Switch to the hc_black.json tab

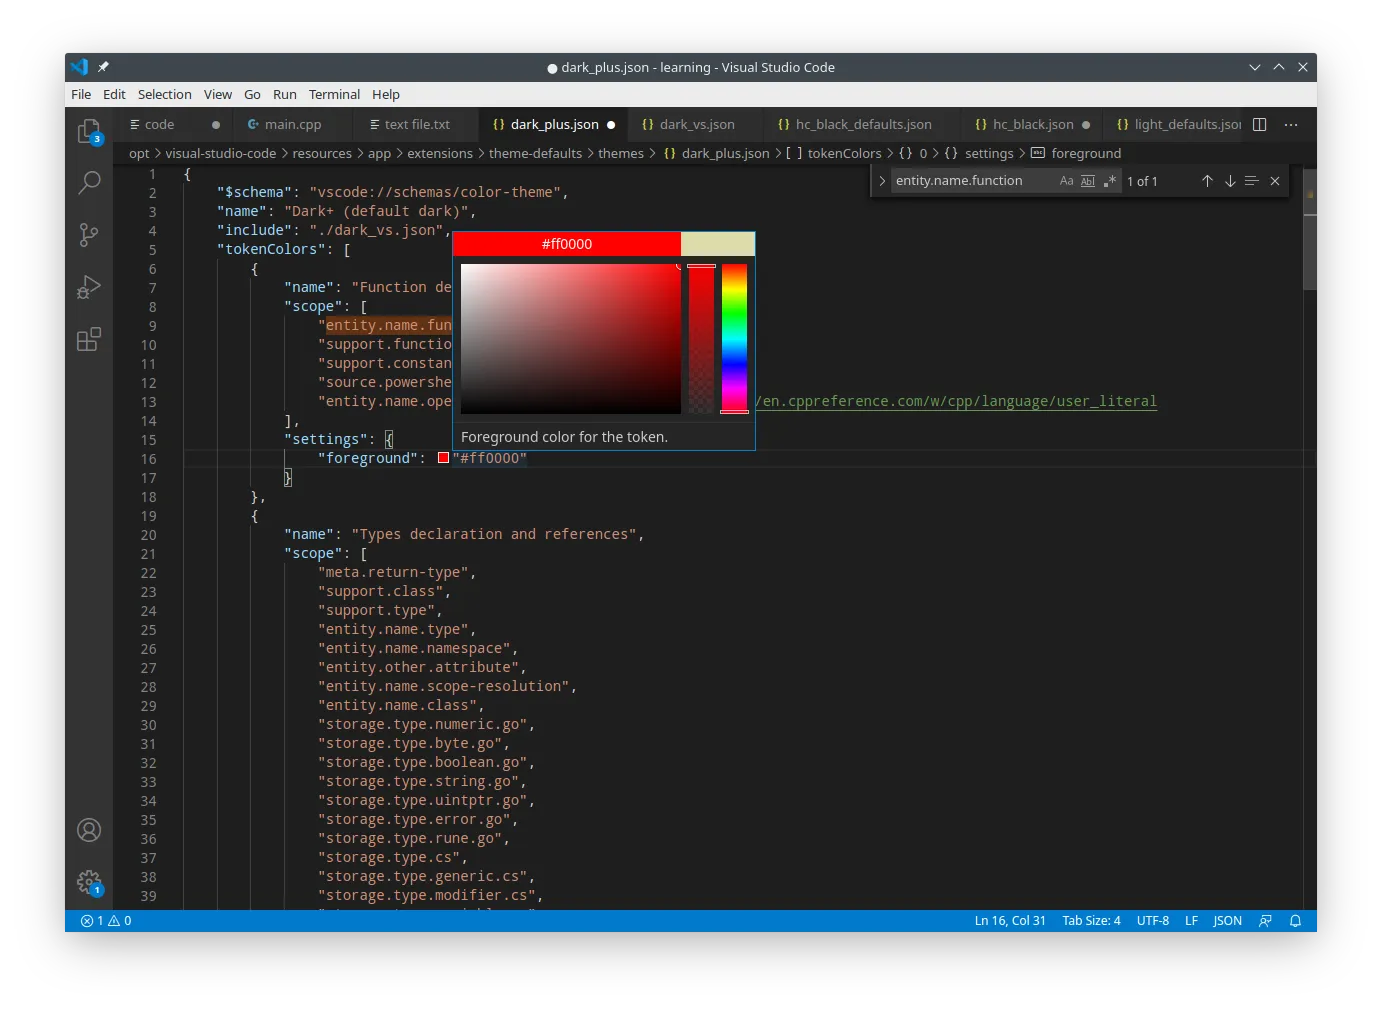(1033, 125)
